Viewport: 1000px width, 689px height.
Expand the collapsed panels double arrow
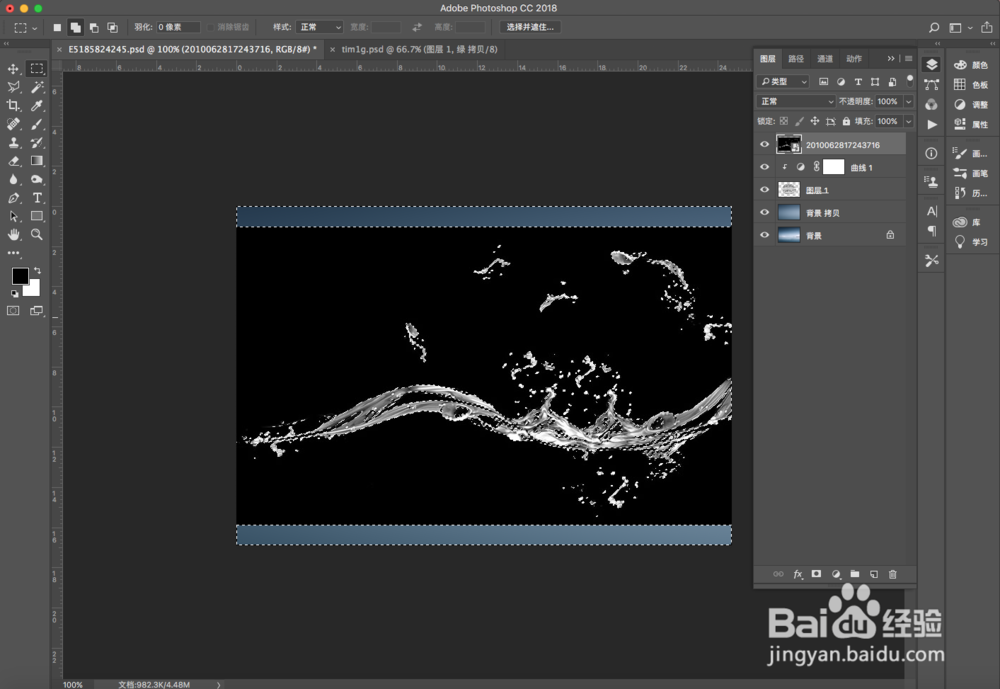coord(891,59)
